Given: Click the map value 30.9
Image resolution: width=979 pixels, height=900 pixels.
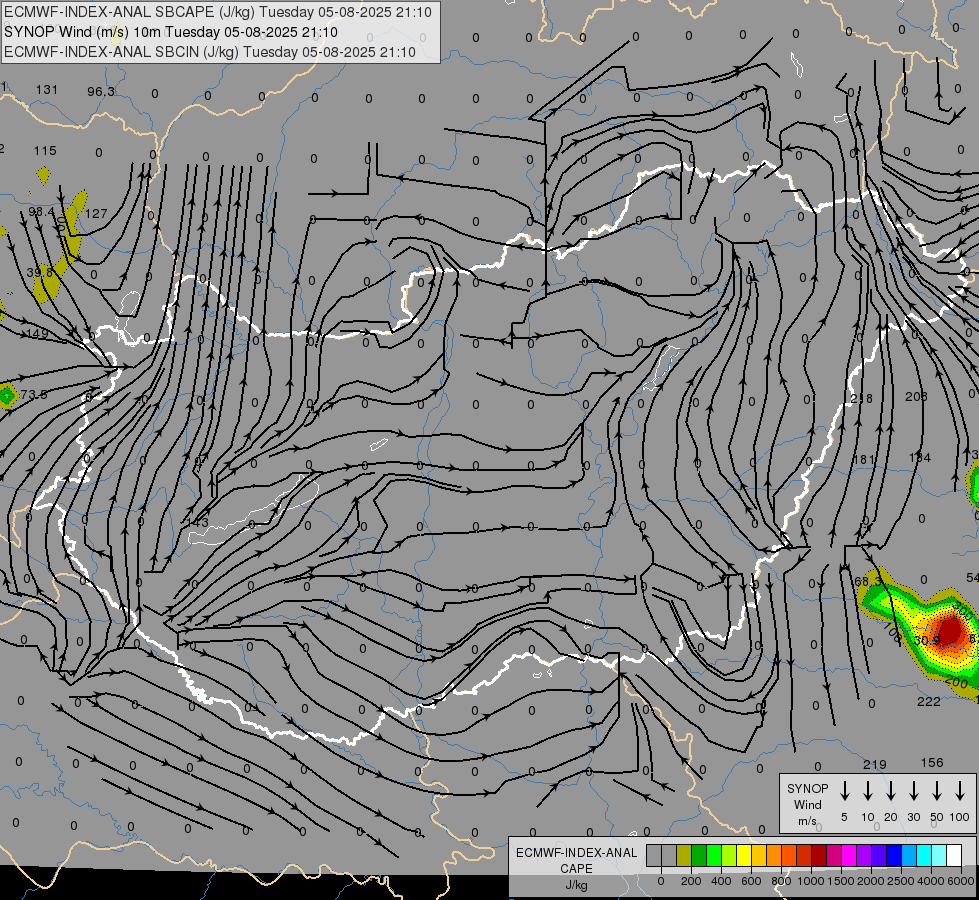Looking at the screenshot, I should [x=927, y=641].
